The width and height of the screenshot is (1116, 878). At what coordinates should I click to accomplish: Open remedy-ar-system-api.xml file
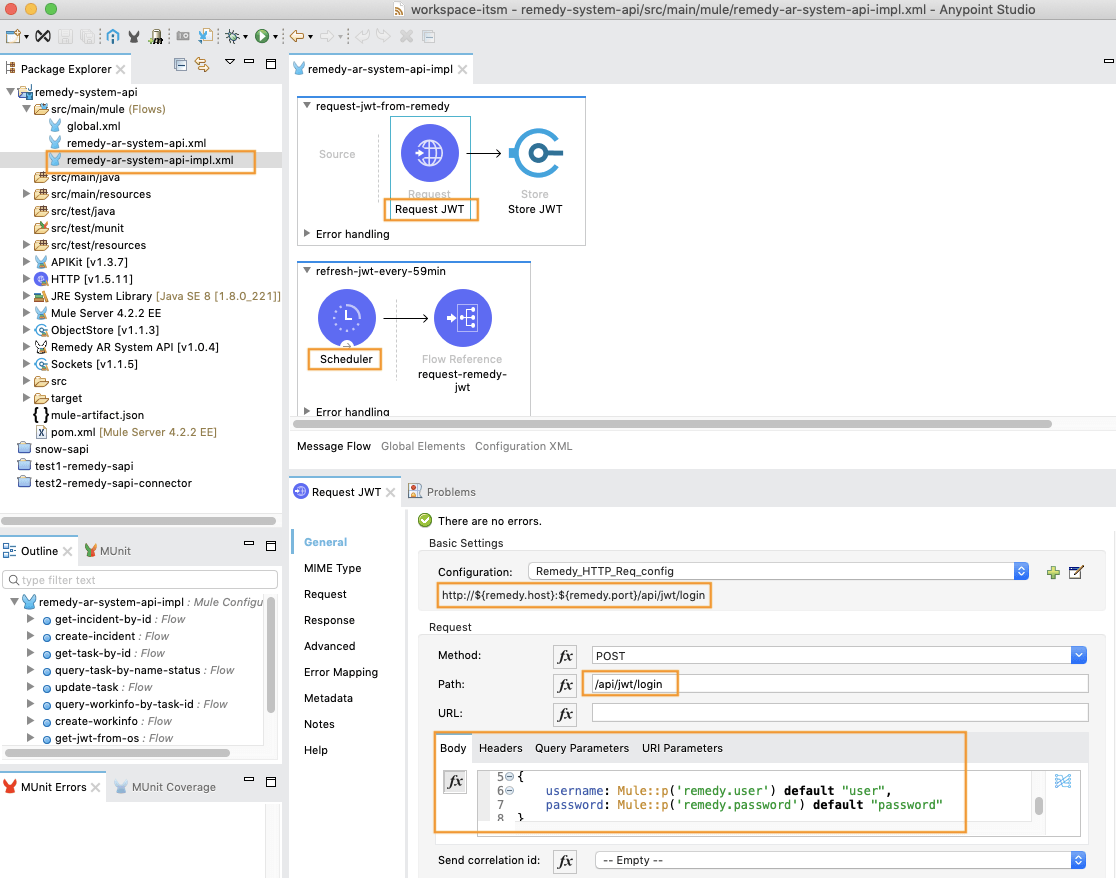click(x=136, y=143)
